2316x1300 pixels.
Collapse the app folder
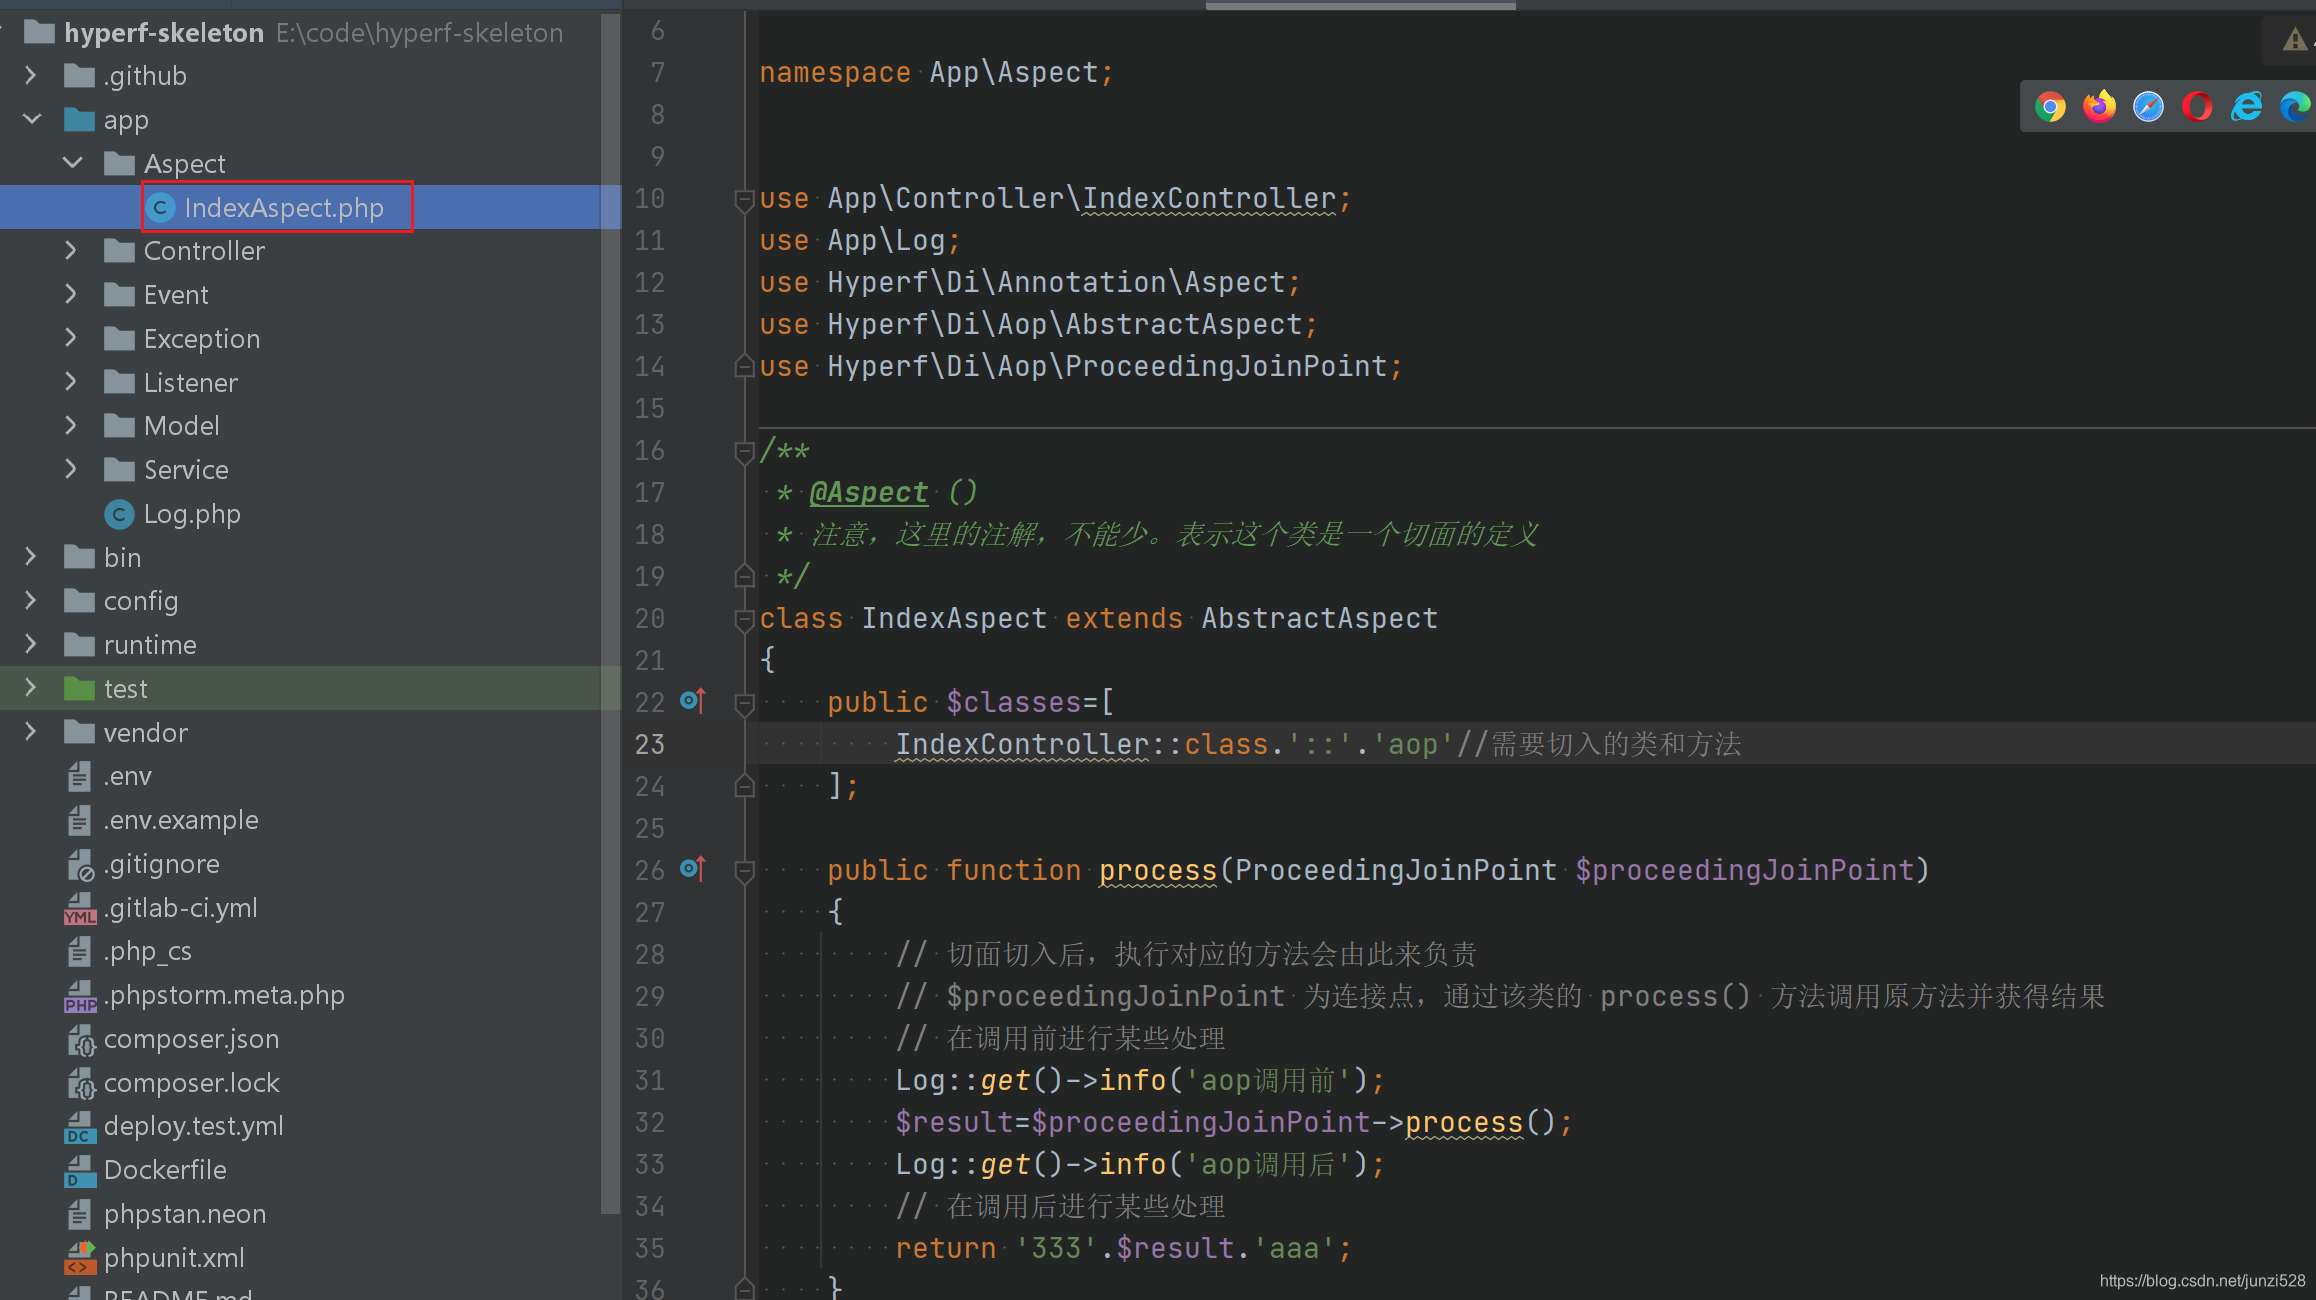pos(32,119)
